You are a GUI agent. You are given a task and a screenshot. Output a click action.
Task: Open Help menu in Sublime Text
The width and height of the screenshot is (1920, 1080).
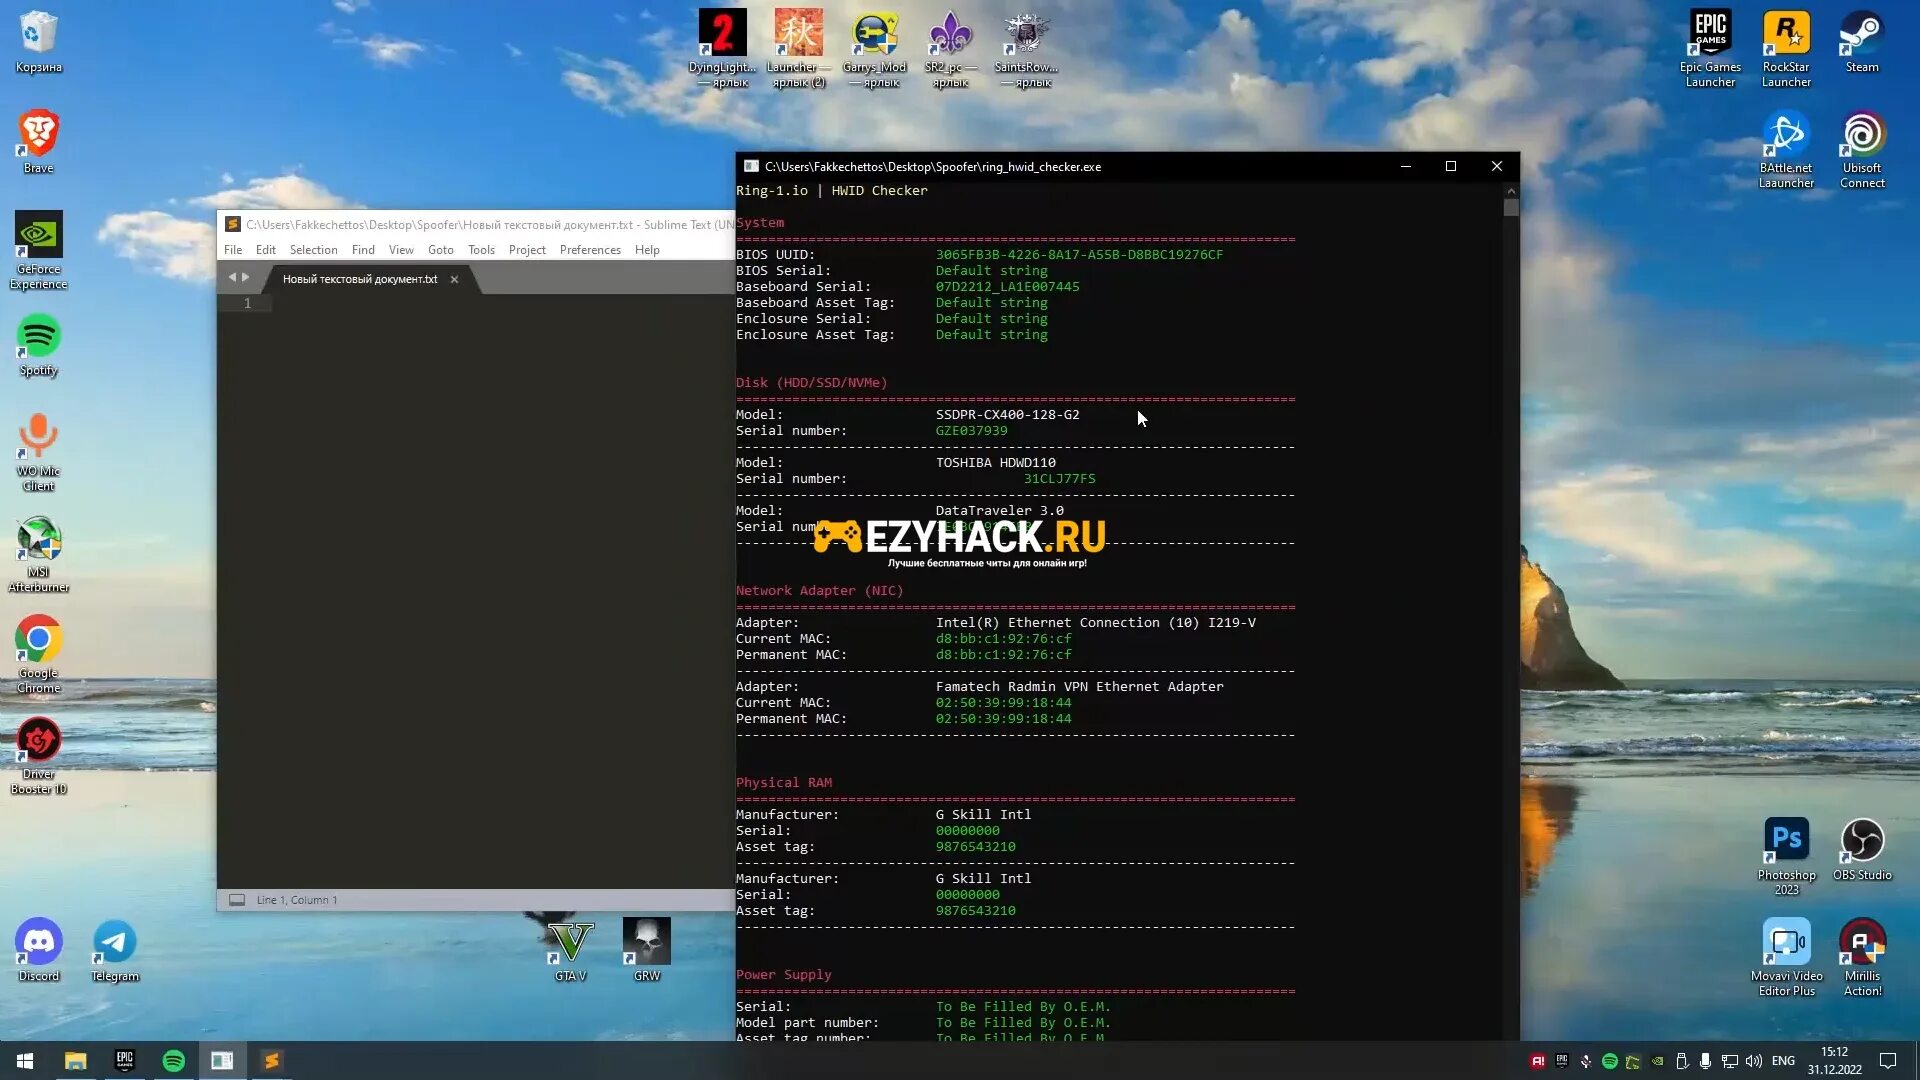click(647, 250)
